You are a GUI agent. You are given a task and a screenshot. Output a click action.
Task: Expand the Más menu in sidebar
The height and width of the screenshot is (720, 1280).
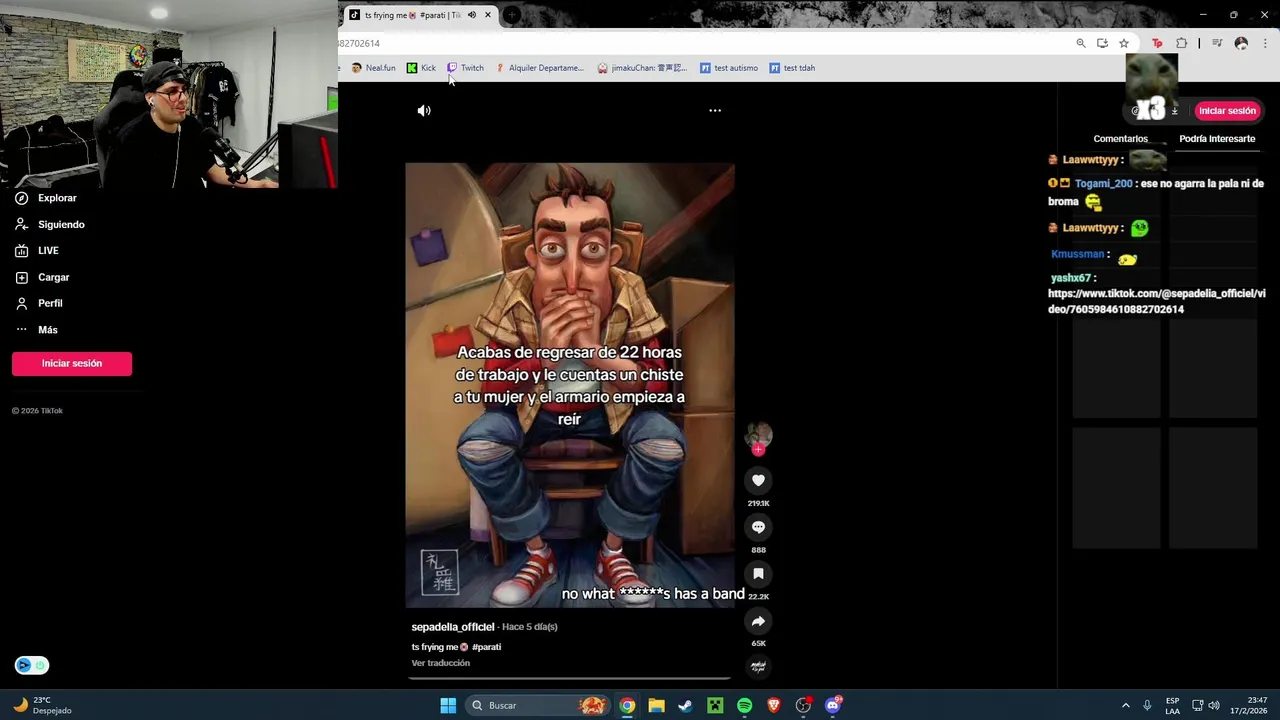coord(37,330)
